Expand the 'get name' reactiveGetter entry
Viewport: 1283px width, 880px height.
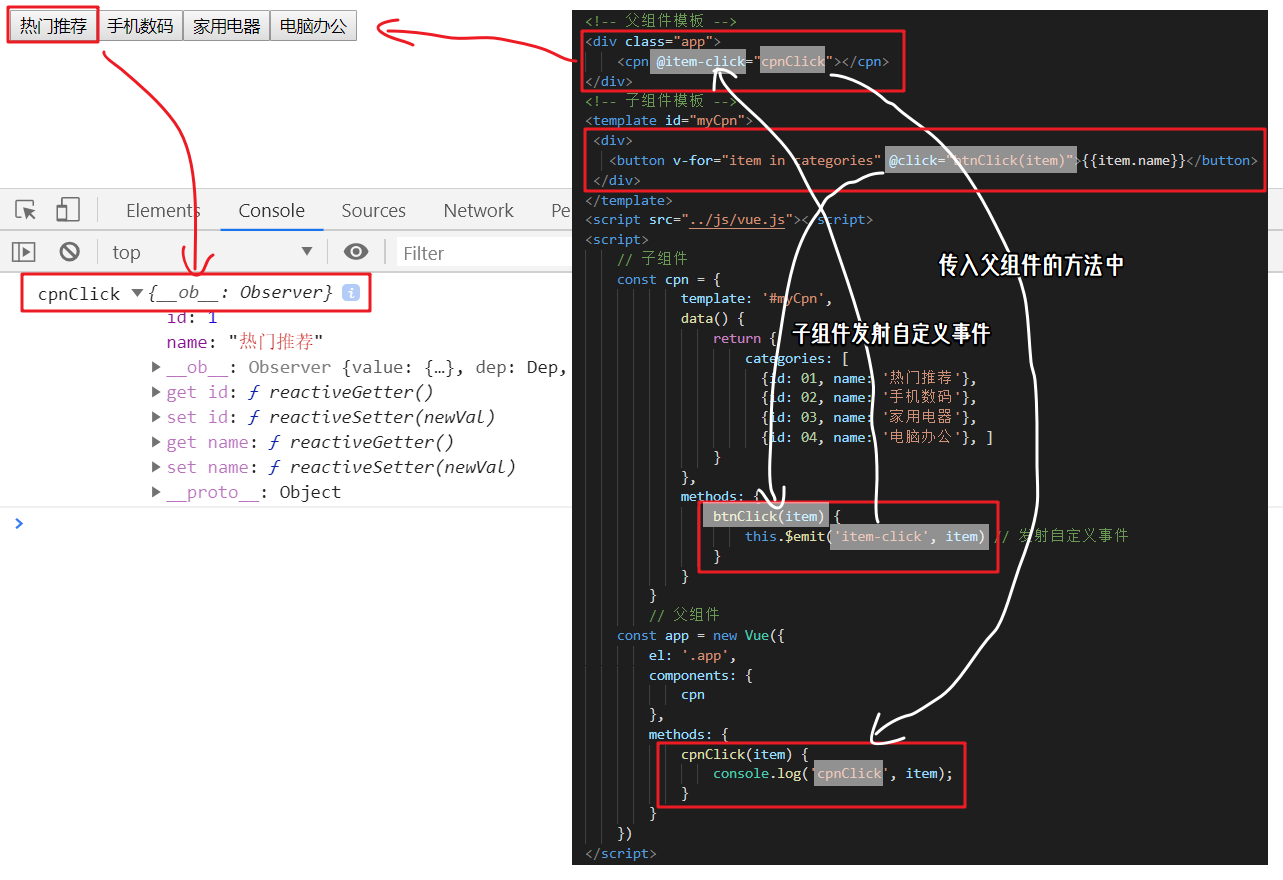156,442
